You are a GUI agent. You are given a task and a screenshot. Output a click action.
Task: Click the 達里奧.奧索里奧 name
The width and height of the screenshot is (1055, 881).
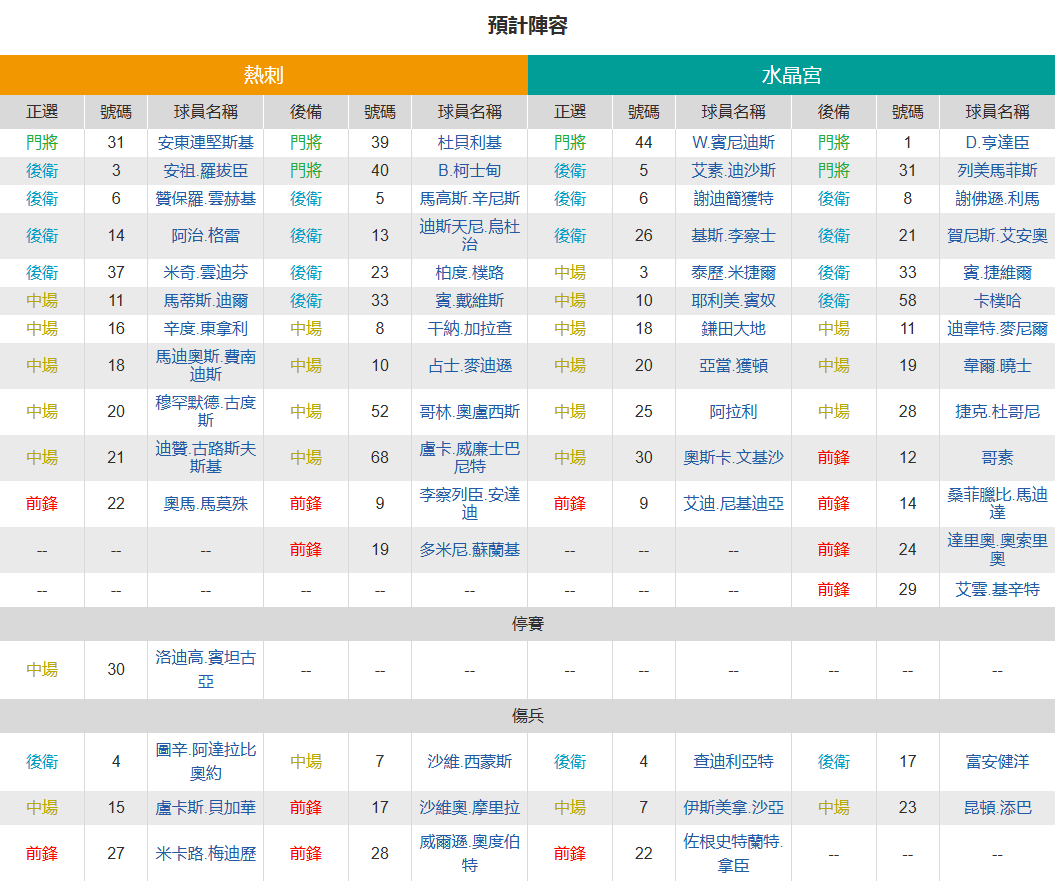click(x=997, y=550)
